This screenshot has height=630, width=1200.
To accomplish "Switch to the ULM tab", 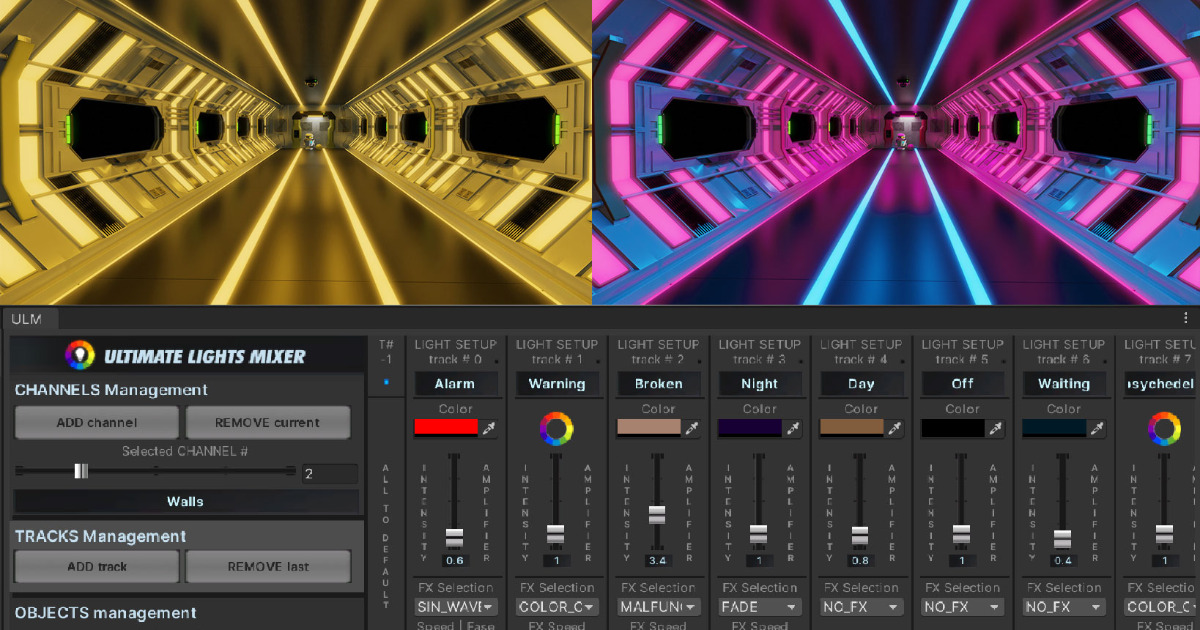I will point(28,320).
